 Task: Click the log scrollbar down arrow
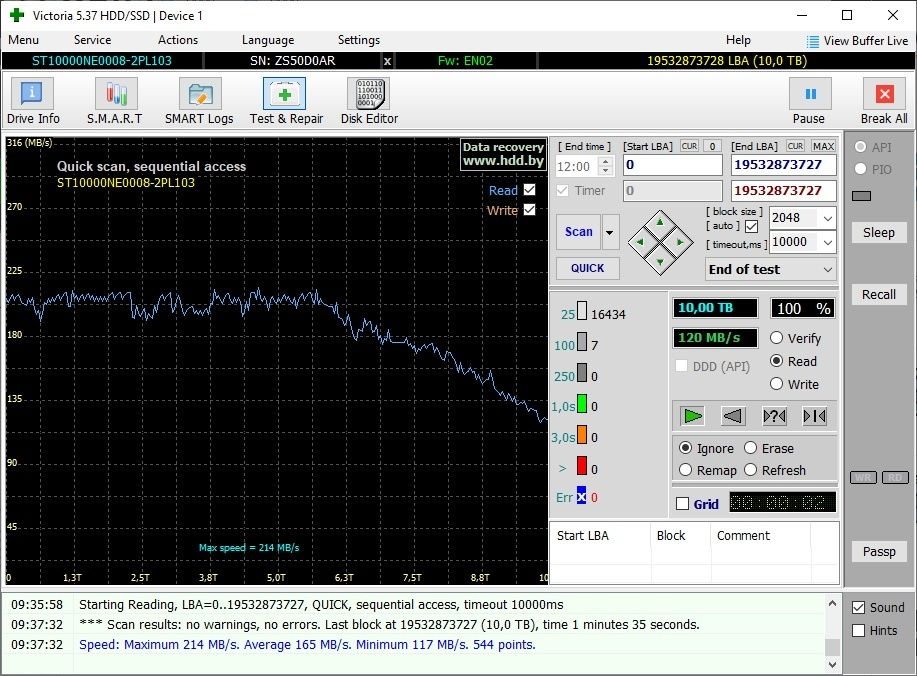point(832,664)
